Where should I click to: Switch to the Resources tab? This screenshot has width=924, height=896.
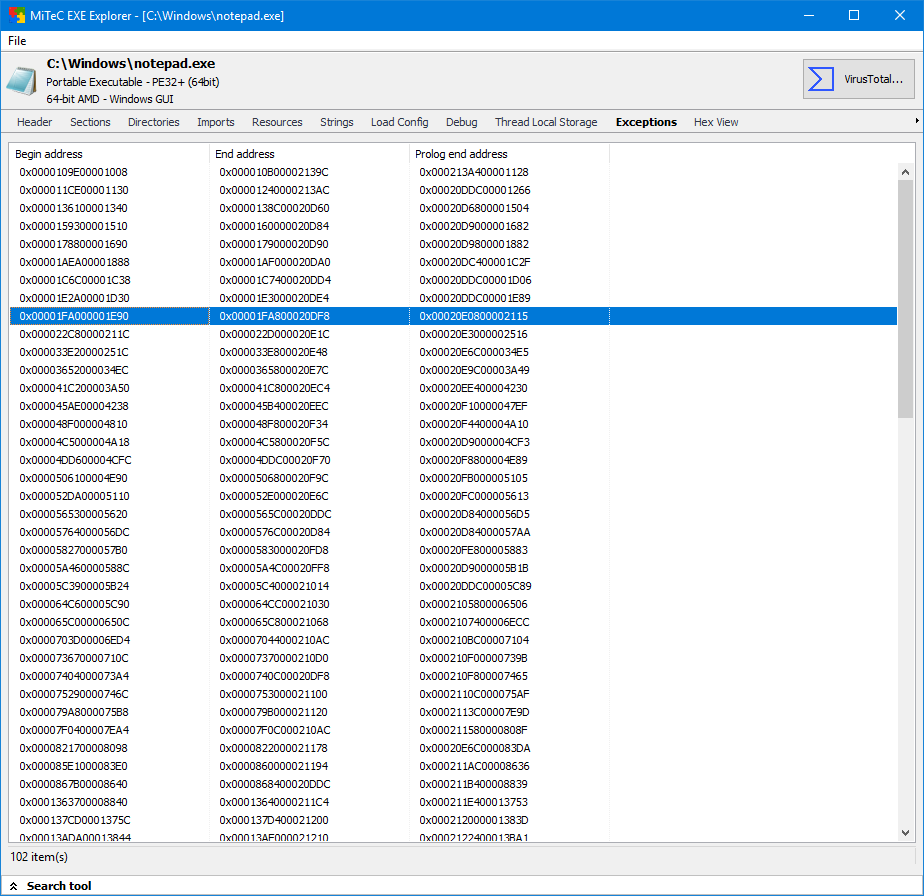tap(277, 122)
